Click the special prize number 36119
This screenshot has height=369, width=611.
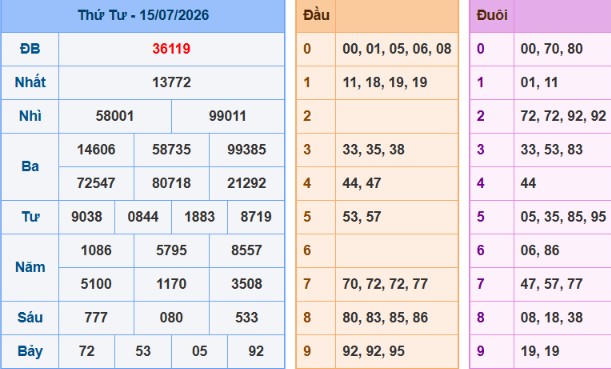(171, 49)
